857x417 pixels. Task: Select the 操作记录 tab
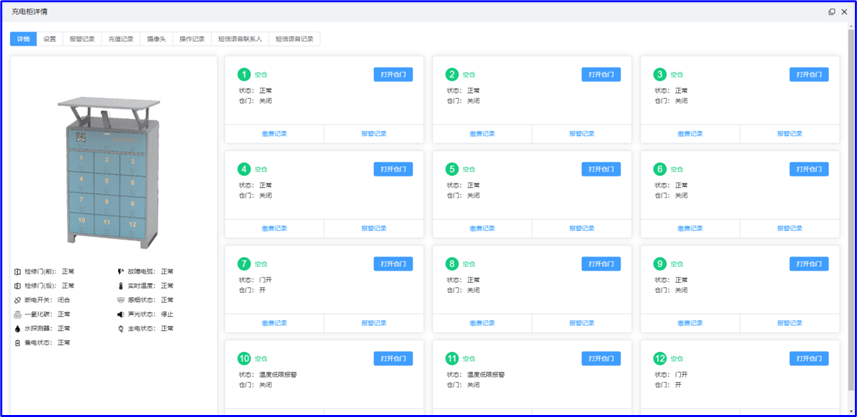[x=191, y=39]
